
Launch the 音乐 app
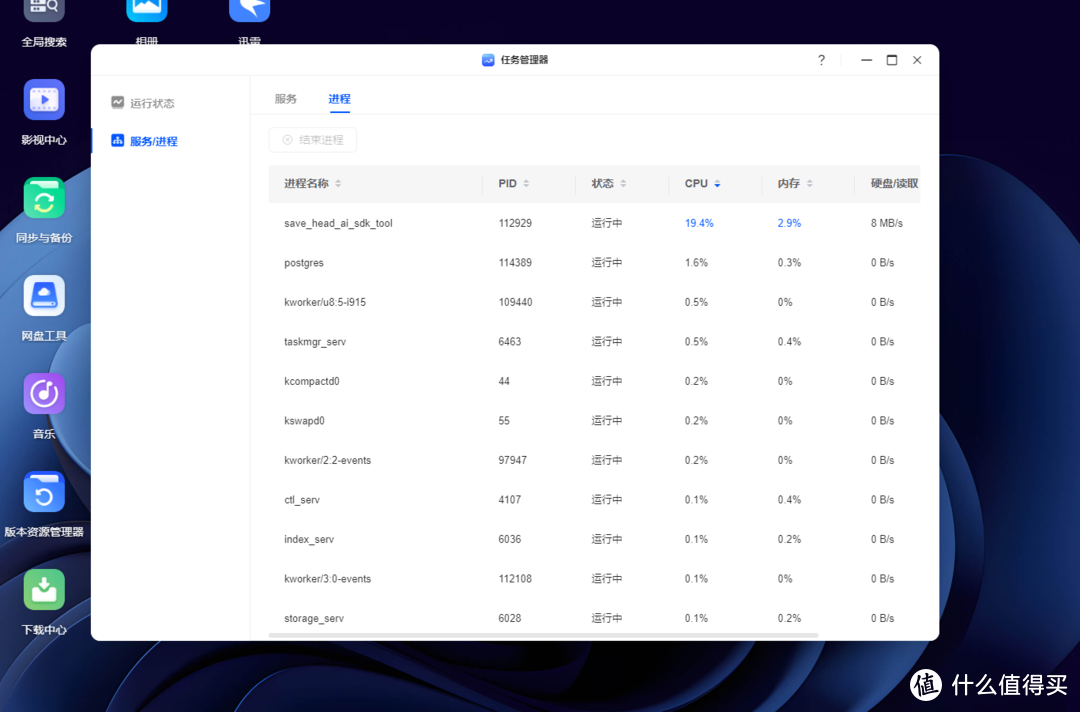coord(44,395)
